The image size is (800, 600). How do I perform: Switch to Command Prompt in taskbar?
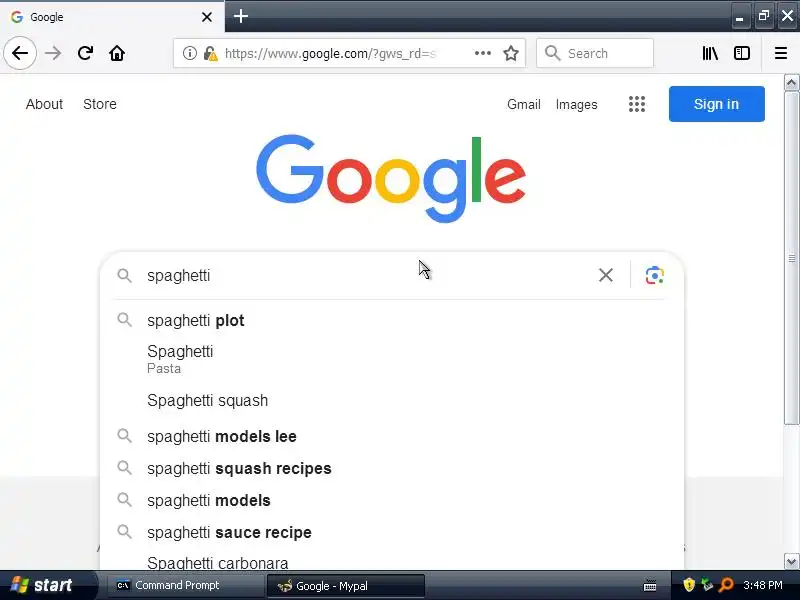pyautogui.click(x=185, y=585)
